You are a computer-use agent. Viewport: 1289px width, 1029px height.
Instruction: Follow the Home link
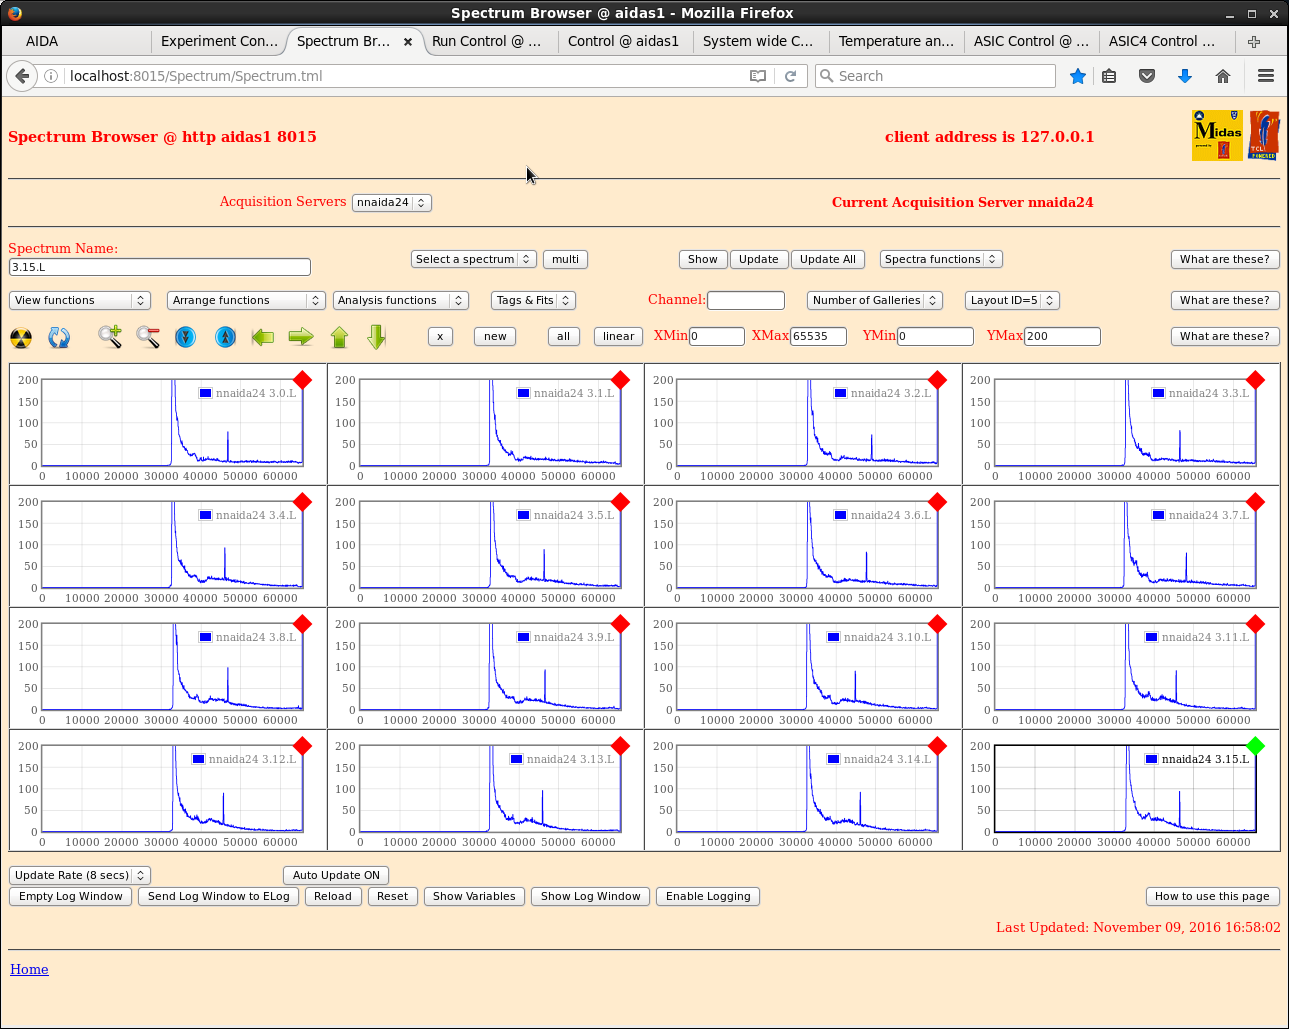click(29, 969)
